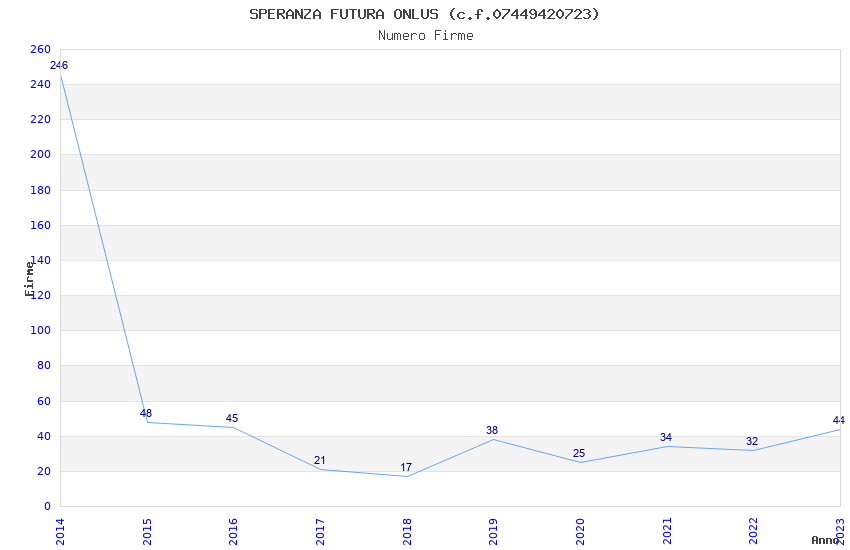Click the 2019 x-axis year label
Viewport: 850px width, 550px height.
coord(493,532)
